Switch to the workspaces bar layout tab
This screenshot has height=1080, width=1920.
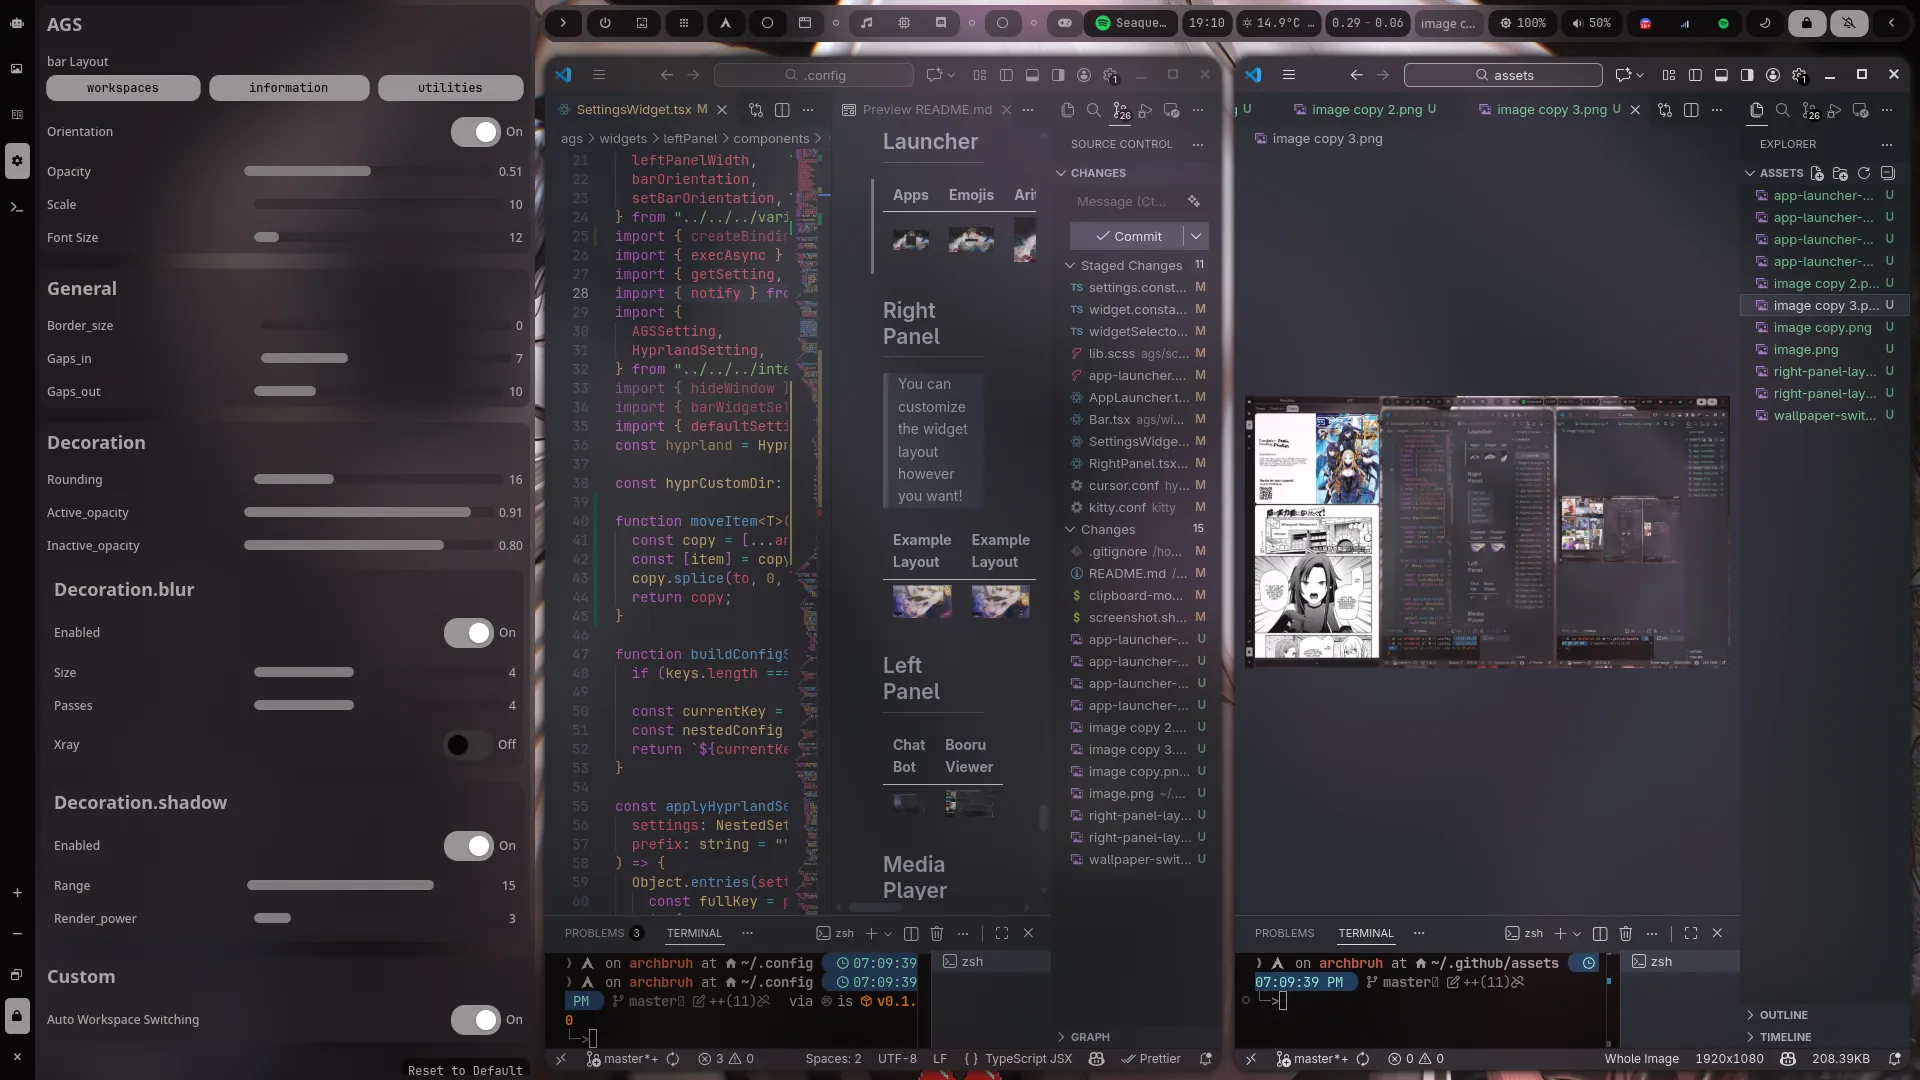click(x=123, y=88)
